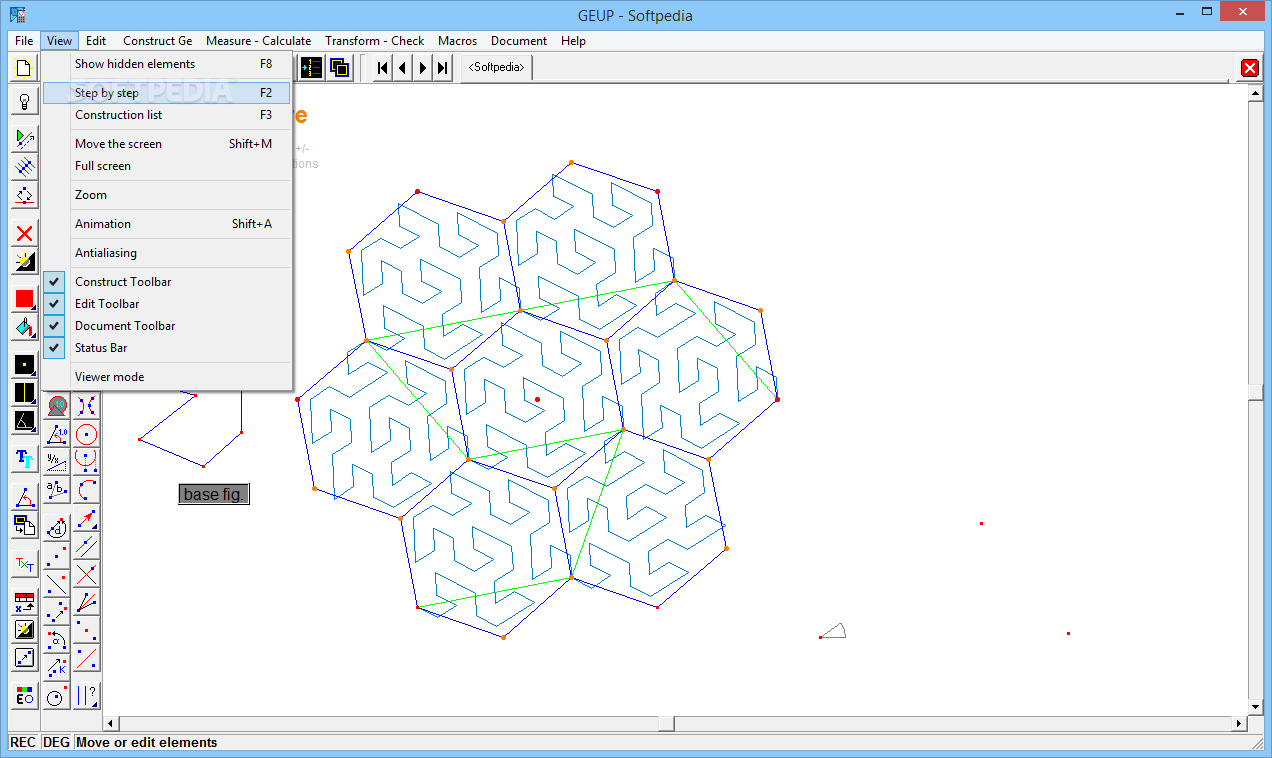
Task: Click the base fig. label
Action: [214, 495]
